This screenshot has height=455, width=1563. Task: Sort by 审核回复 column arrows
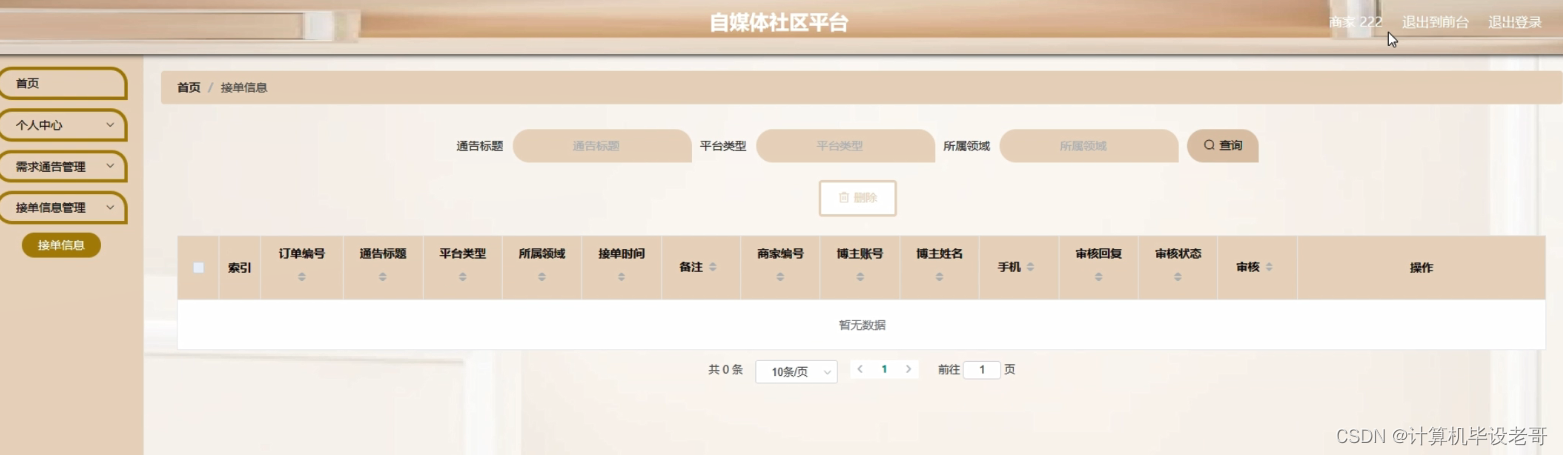pos(1099,277)
